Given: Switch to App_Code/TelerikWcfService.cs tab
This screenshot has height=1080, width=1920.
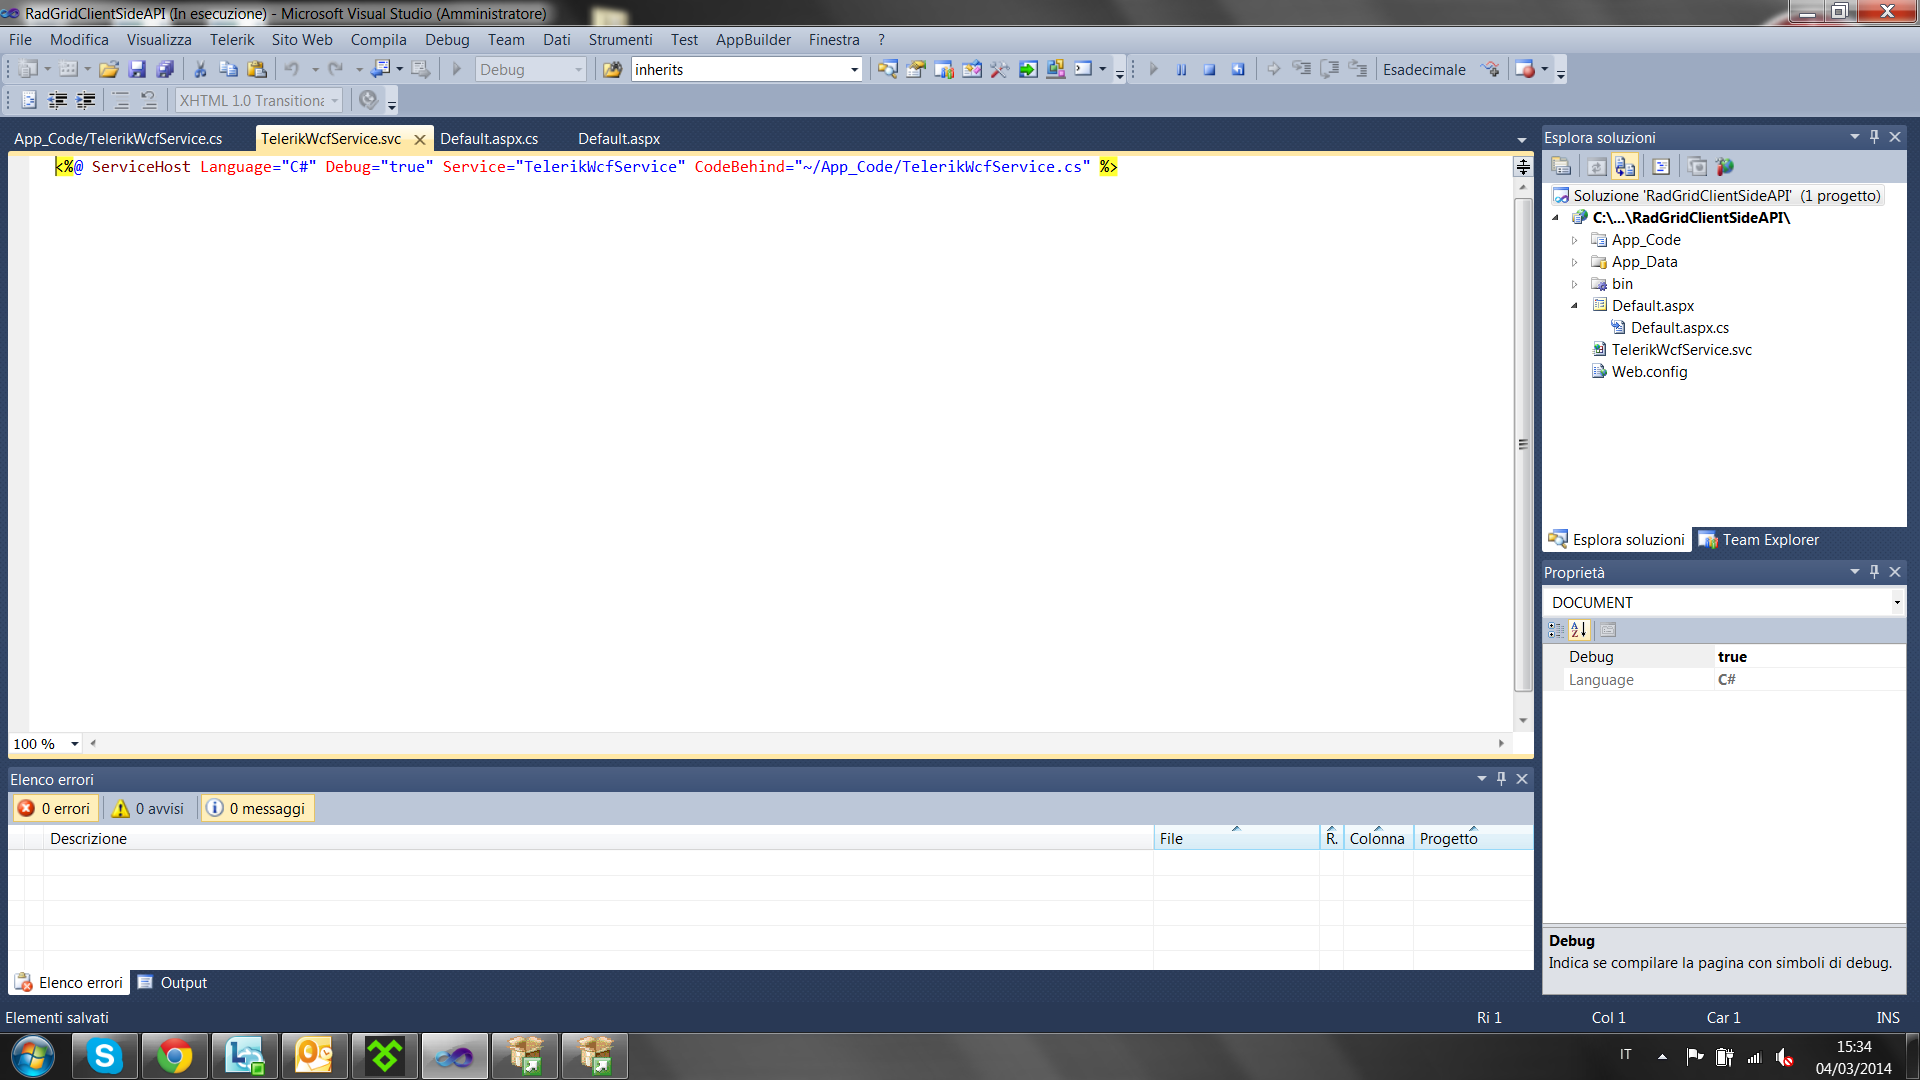Looking at the screenshot, I should click(x=118, y=139).
